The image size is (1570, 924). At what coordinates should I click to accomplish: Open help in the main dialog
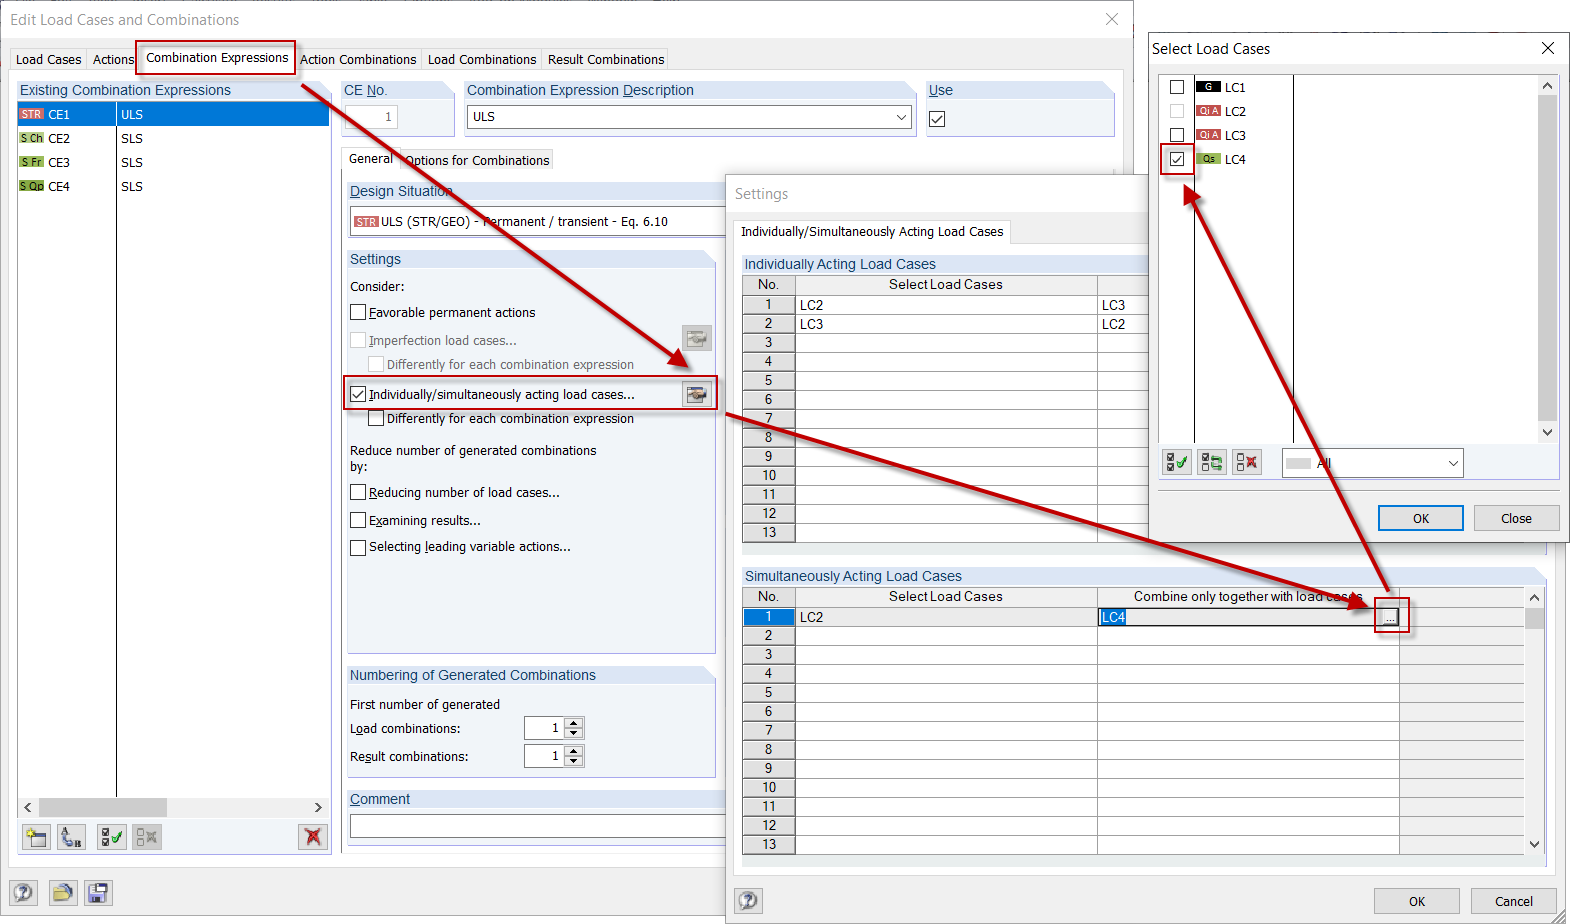click(23, 893)
